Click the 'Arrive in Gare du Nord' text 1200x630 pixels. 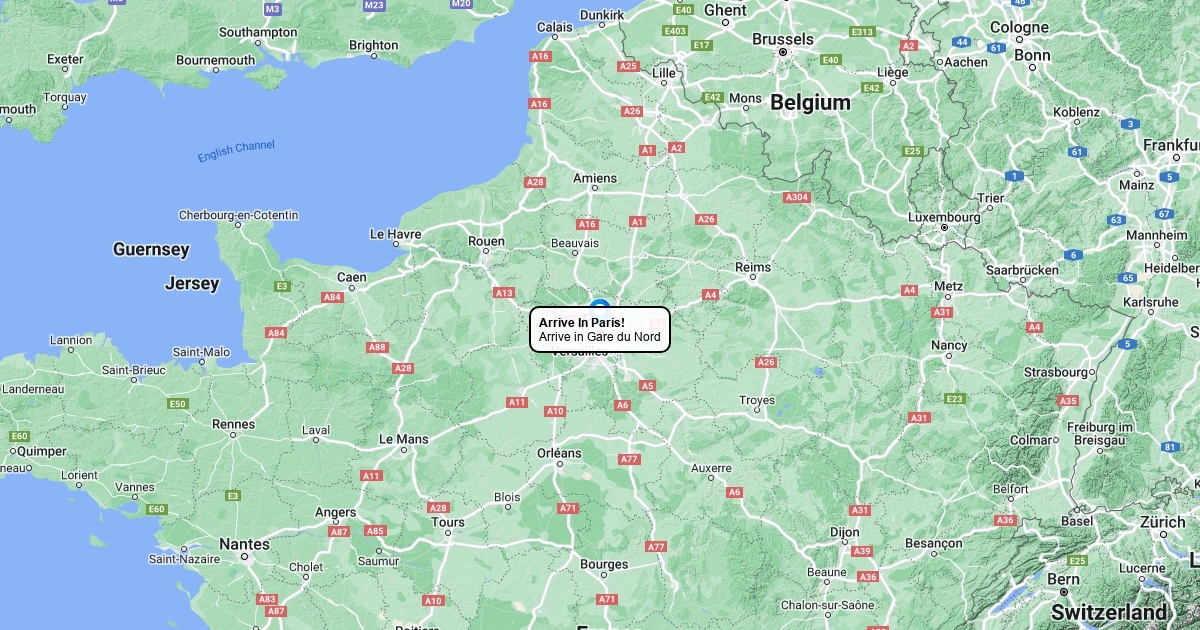coord(599,337)
